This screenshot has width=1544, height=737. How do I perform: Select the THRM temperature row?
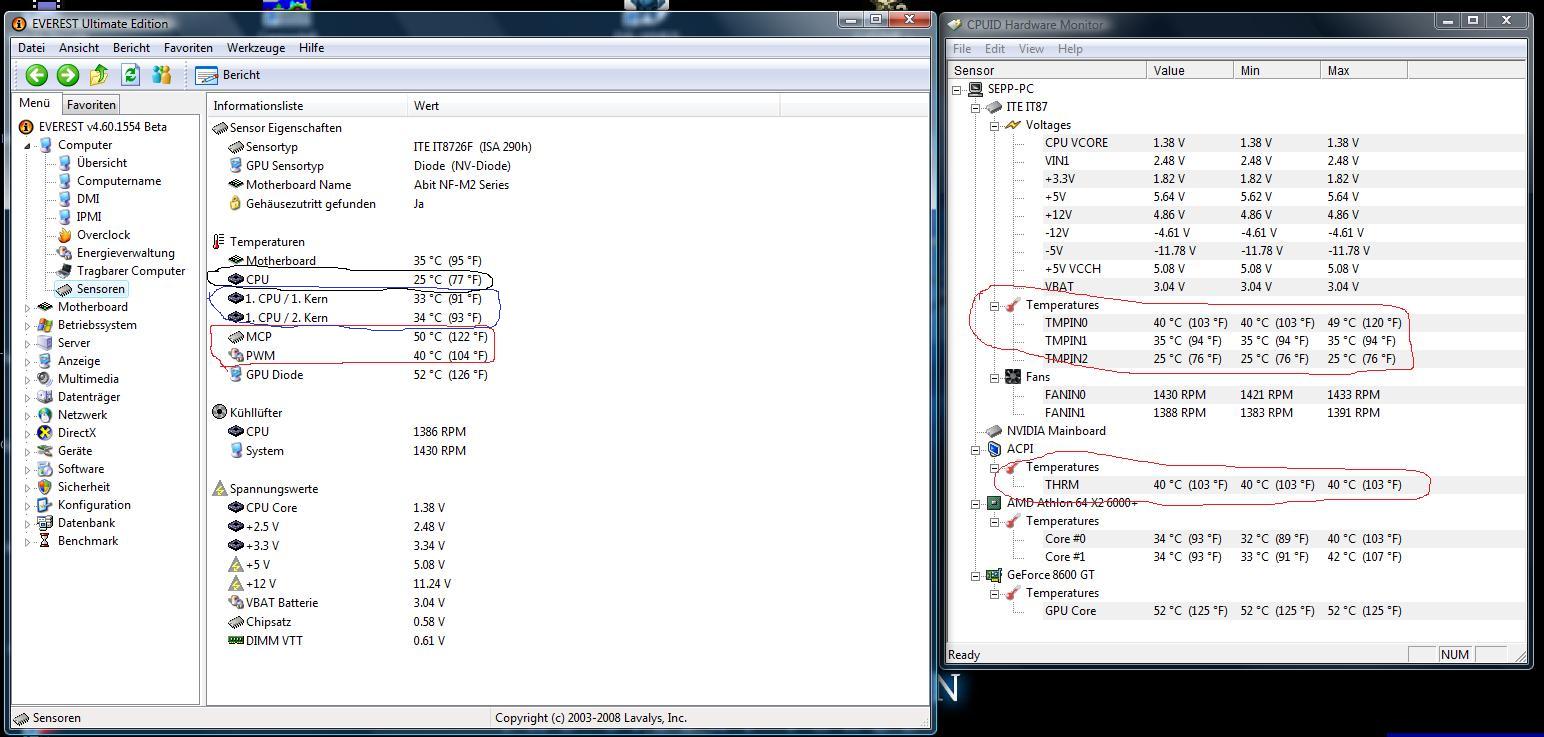tap(1283, 485)
